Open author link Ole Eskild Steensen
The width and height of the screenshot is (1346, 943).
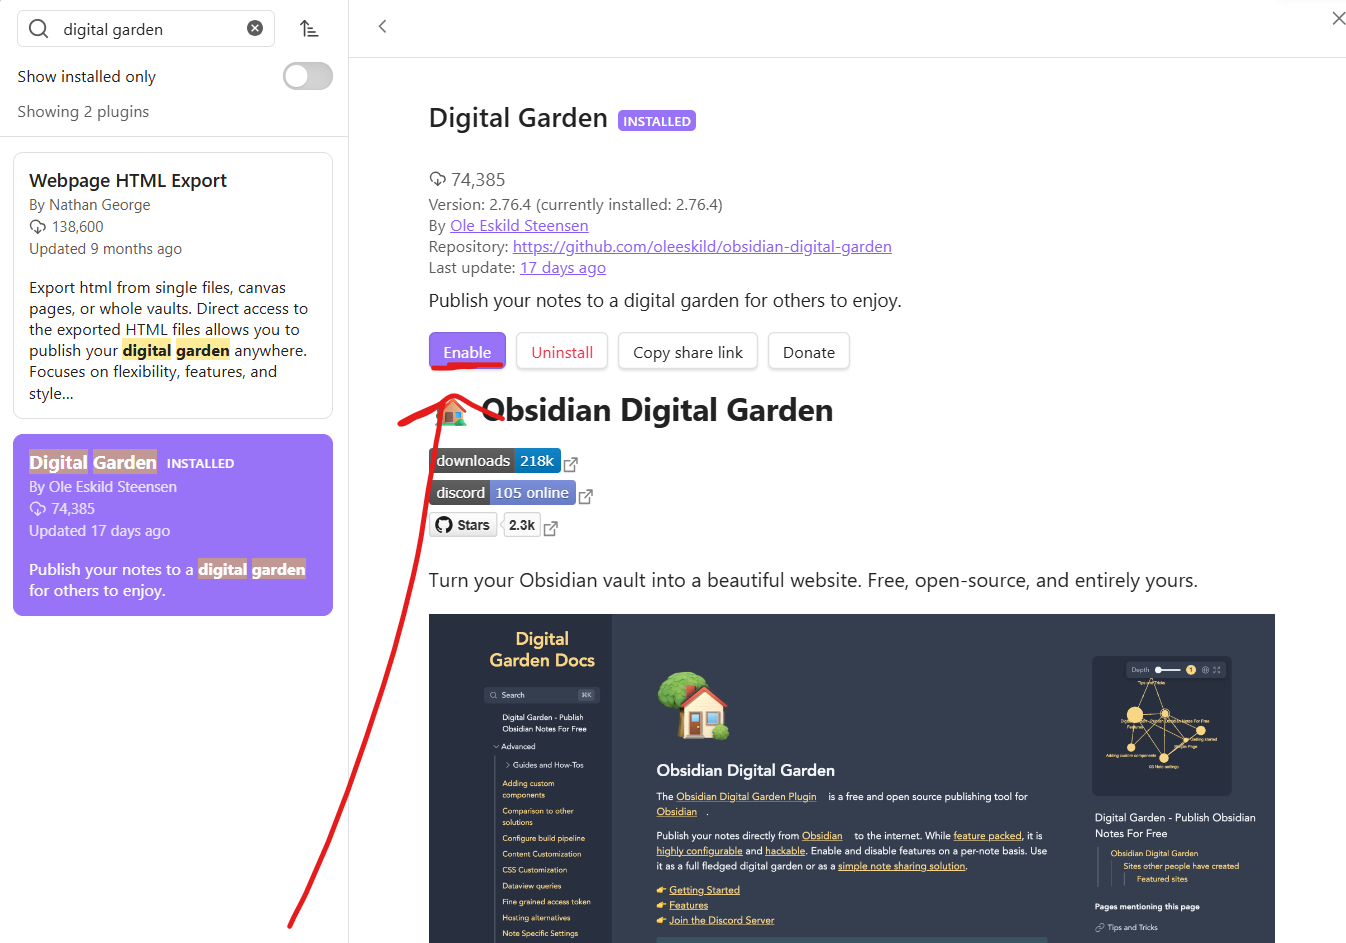click(519, 226)
